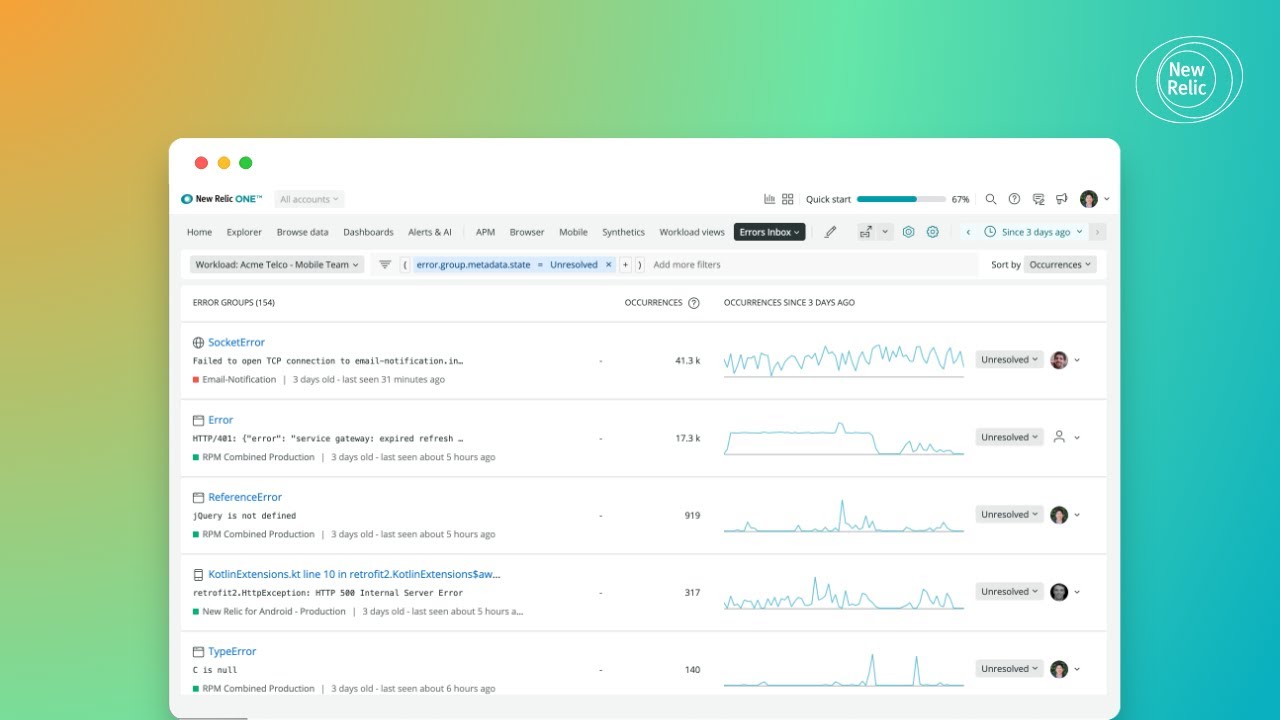This screenshot has width=1280, height=720.
Task: Open Browse data tab
Action: click(302, 232)
